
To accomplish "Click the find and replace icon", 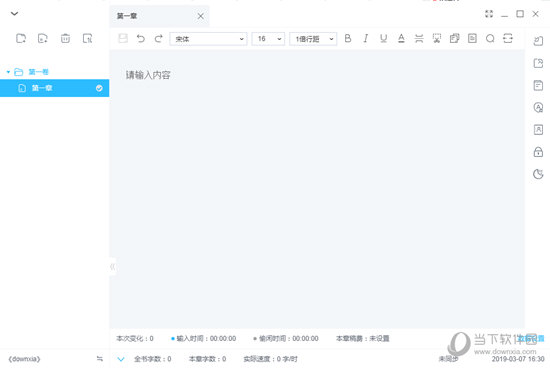I will tap(508, 38).
